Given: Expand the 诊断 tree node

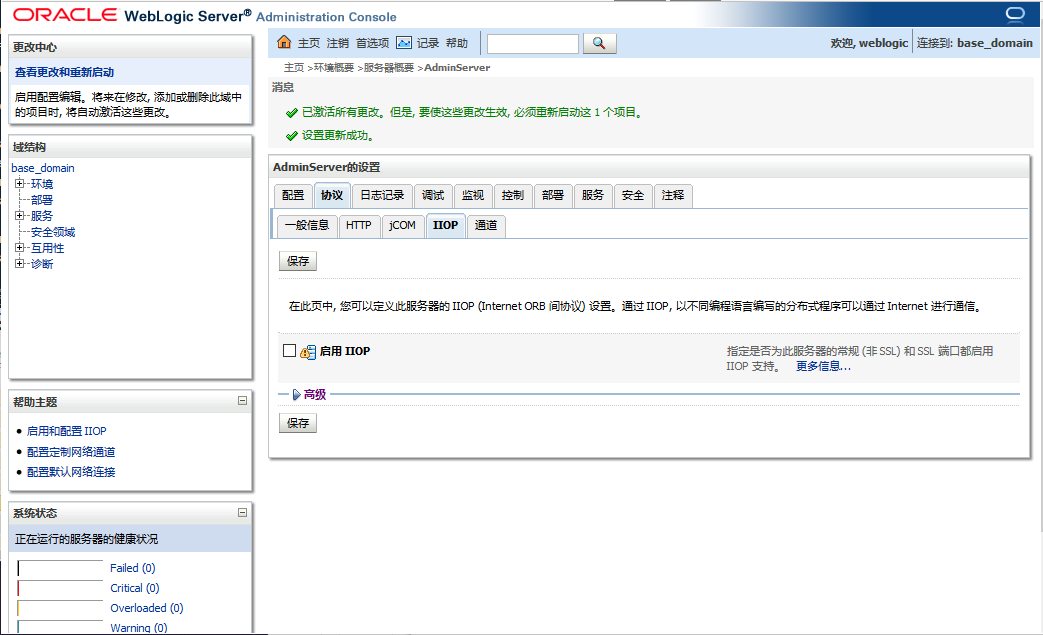Looking at the screenshot, I should tap(19, 264).
